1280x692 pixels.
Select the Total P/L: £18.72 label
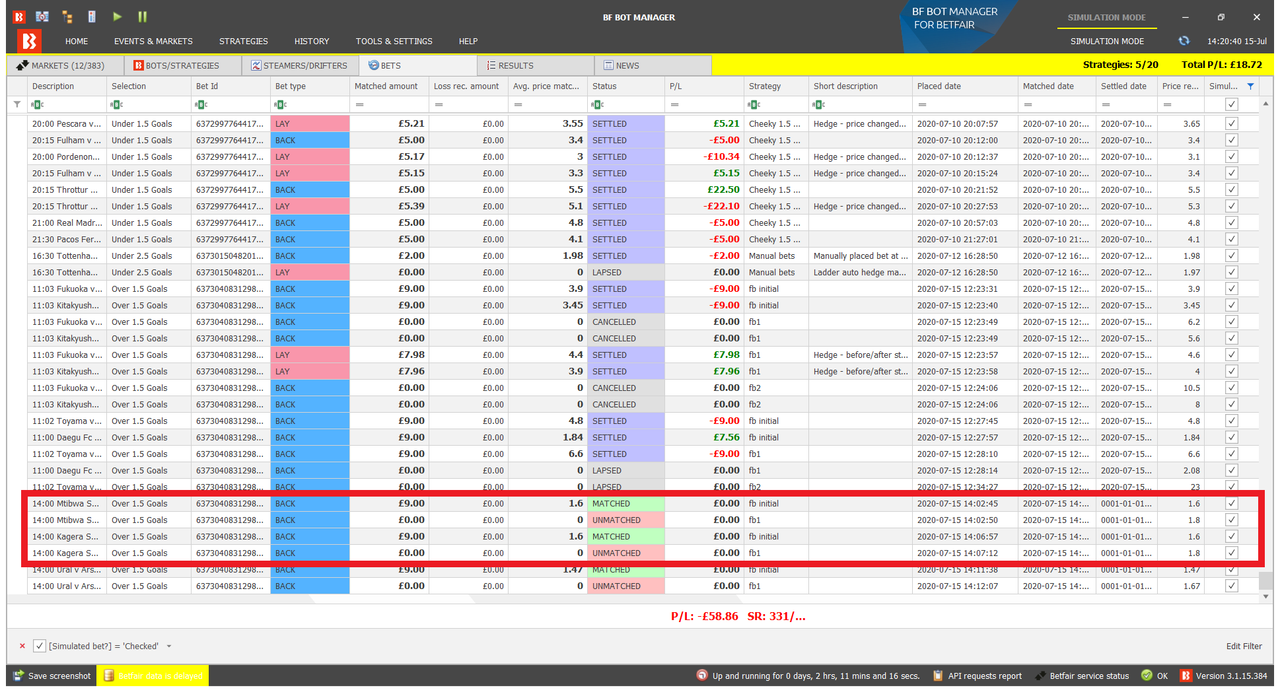(x=1221, y=65)
